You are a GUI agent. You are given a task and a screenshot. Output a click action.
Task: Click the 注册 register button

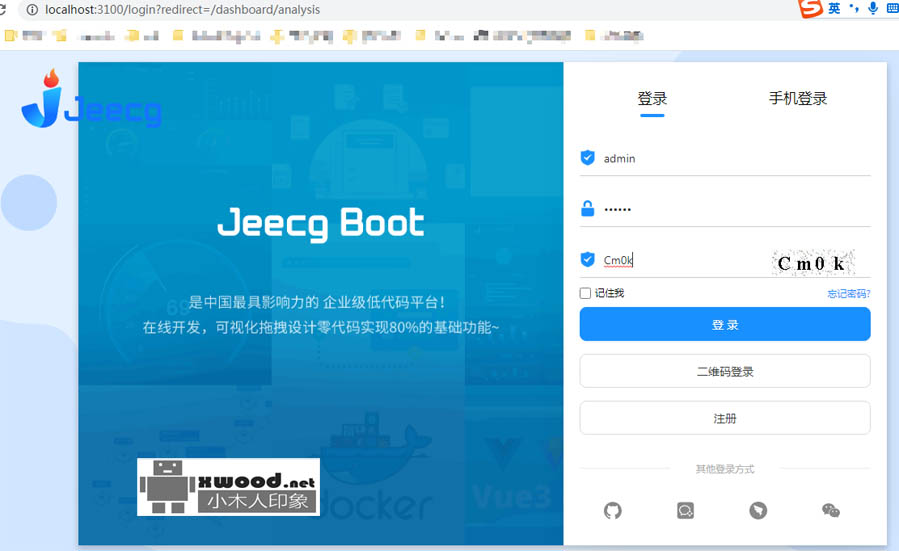pyautogui.click(x=725, y=419)
